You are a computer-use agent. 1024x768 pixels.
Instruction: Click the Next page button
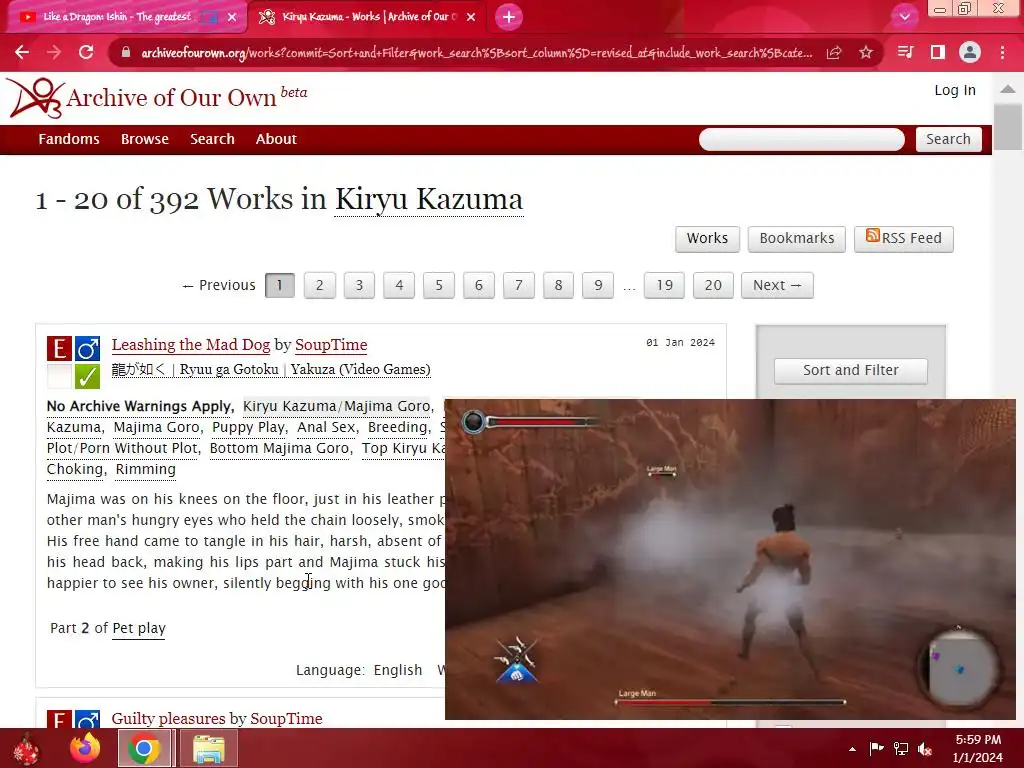point(777,285)
